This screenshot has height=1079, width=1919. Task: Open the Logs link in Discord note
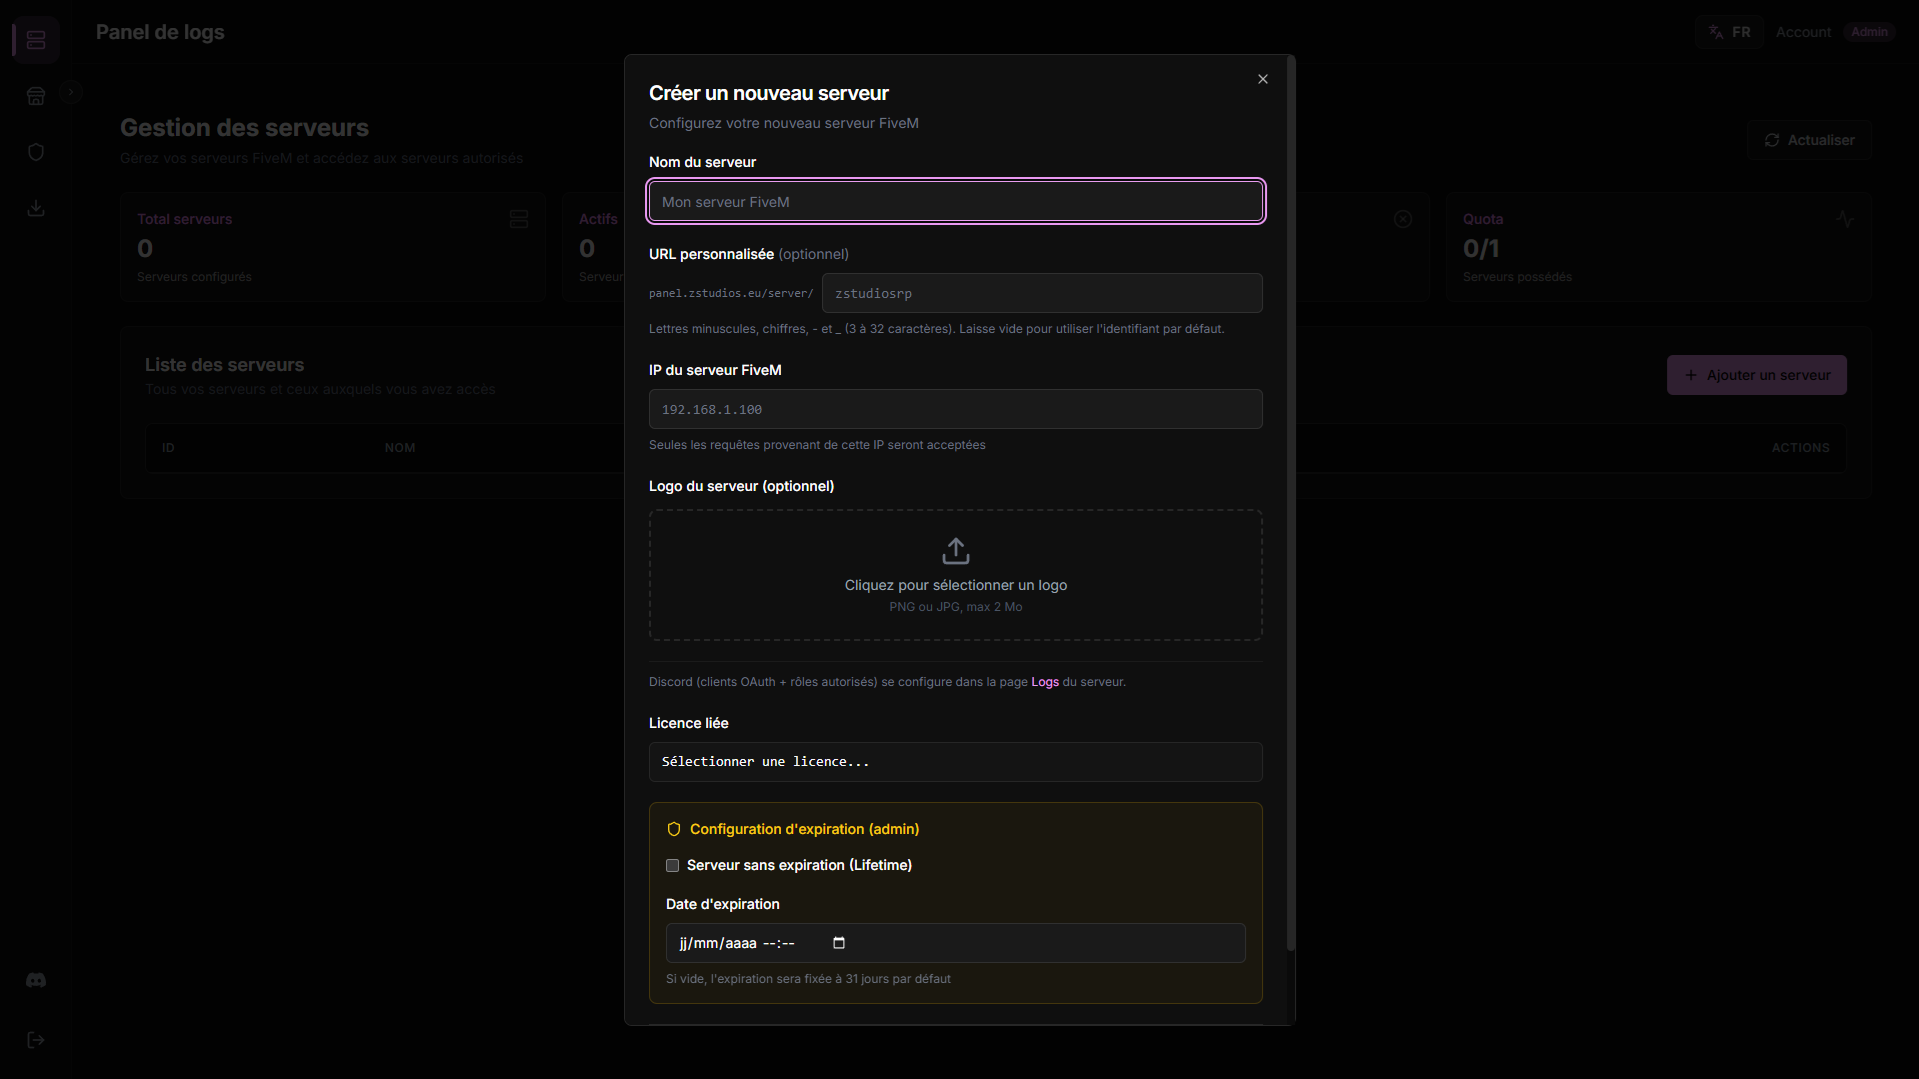[x=1045, y=682]
